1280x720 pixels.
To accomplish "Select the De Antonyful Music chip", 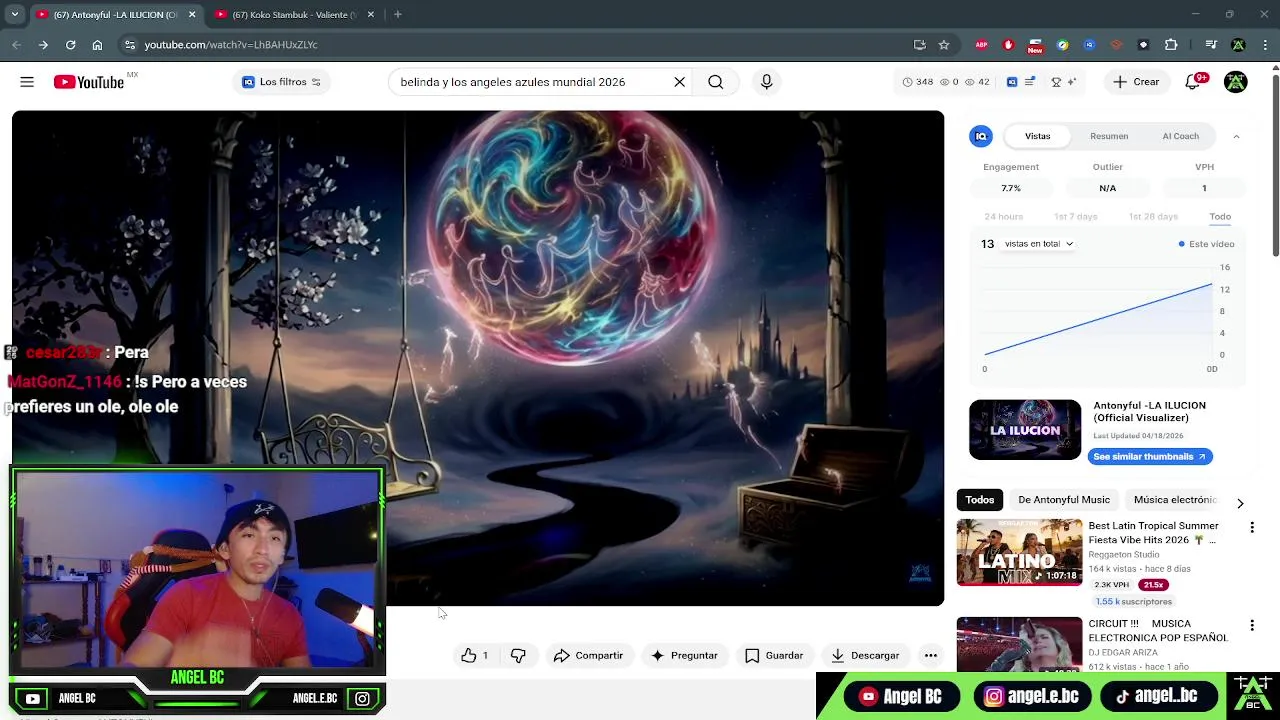I will coord(1064,500).
